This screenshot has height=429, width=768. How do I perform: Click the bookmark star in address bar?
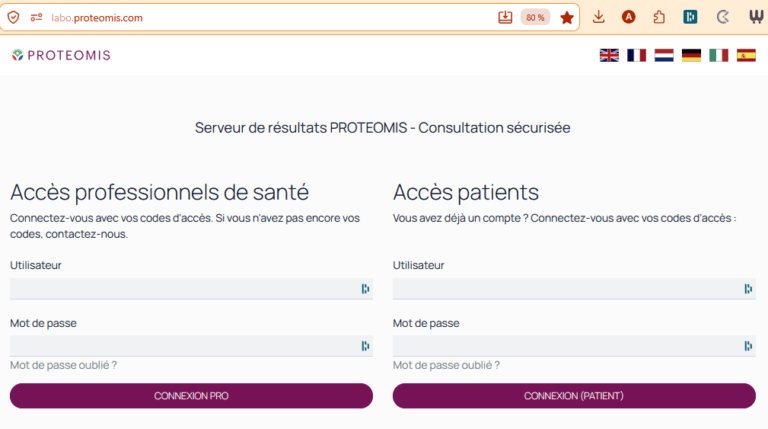567,17
